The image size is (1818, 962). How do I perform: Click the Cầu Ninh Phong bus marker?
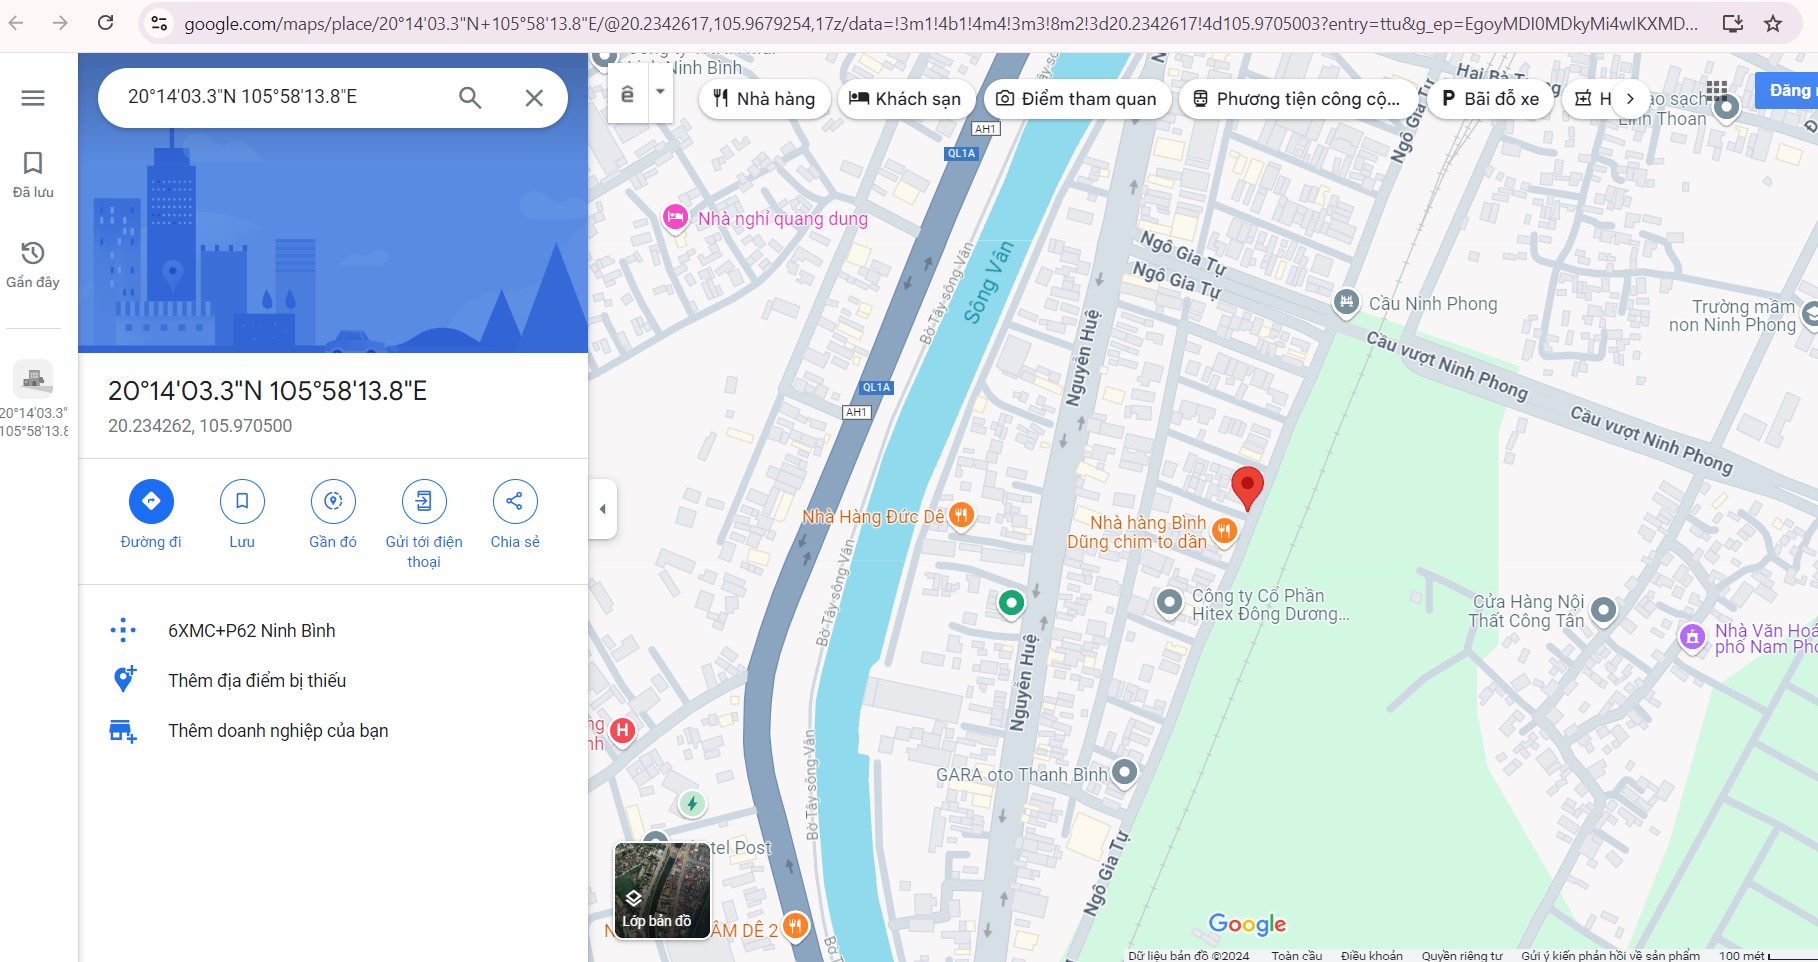tap(1346, 302)
